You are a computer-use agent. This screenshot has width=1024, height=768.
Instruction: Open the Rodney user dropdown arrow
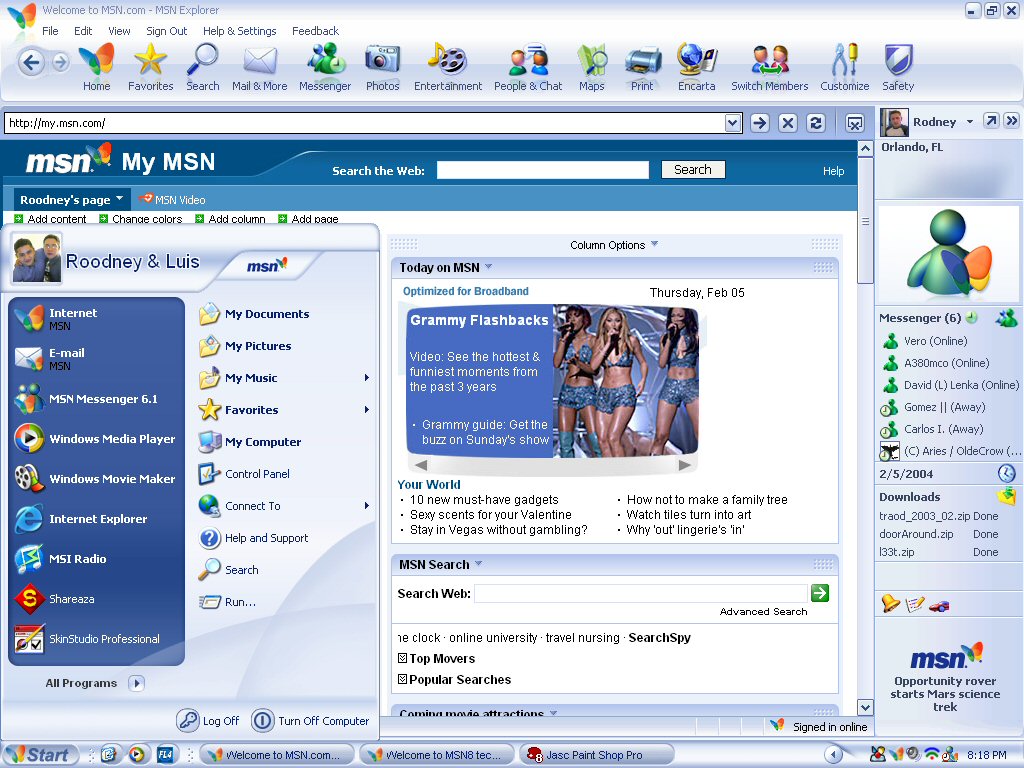tap(970, 121)
